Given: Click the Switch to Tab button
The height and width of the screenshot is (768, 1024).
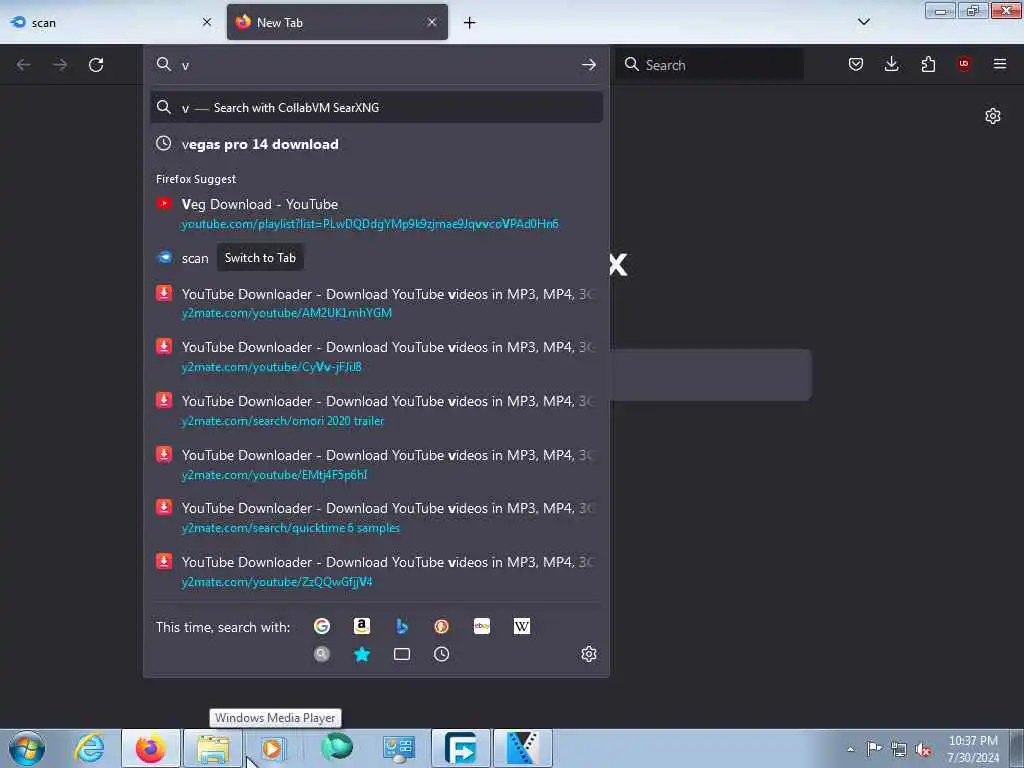Looking at the screenshot, I should [260, 258].
